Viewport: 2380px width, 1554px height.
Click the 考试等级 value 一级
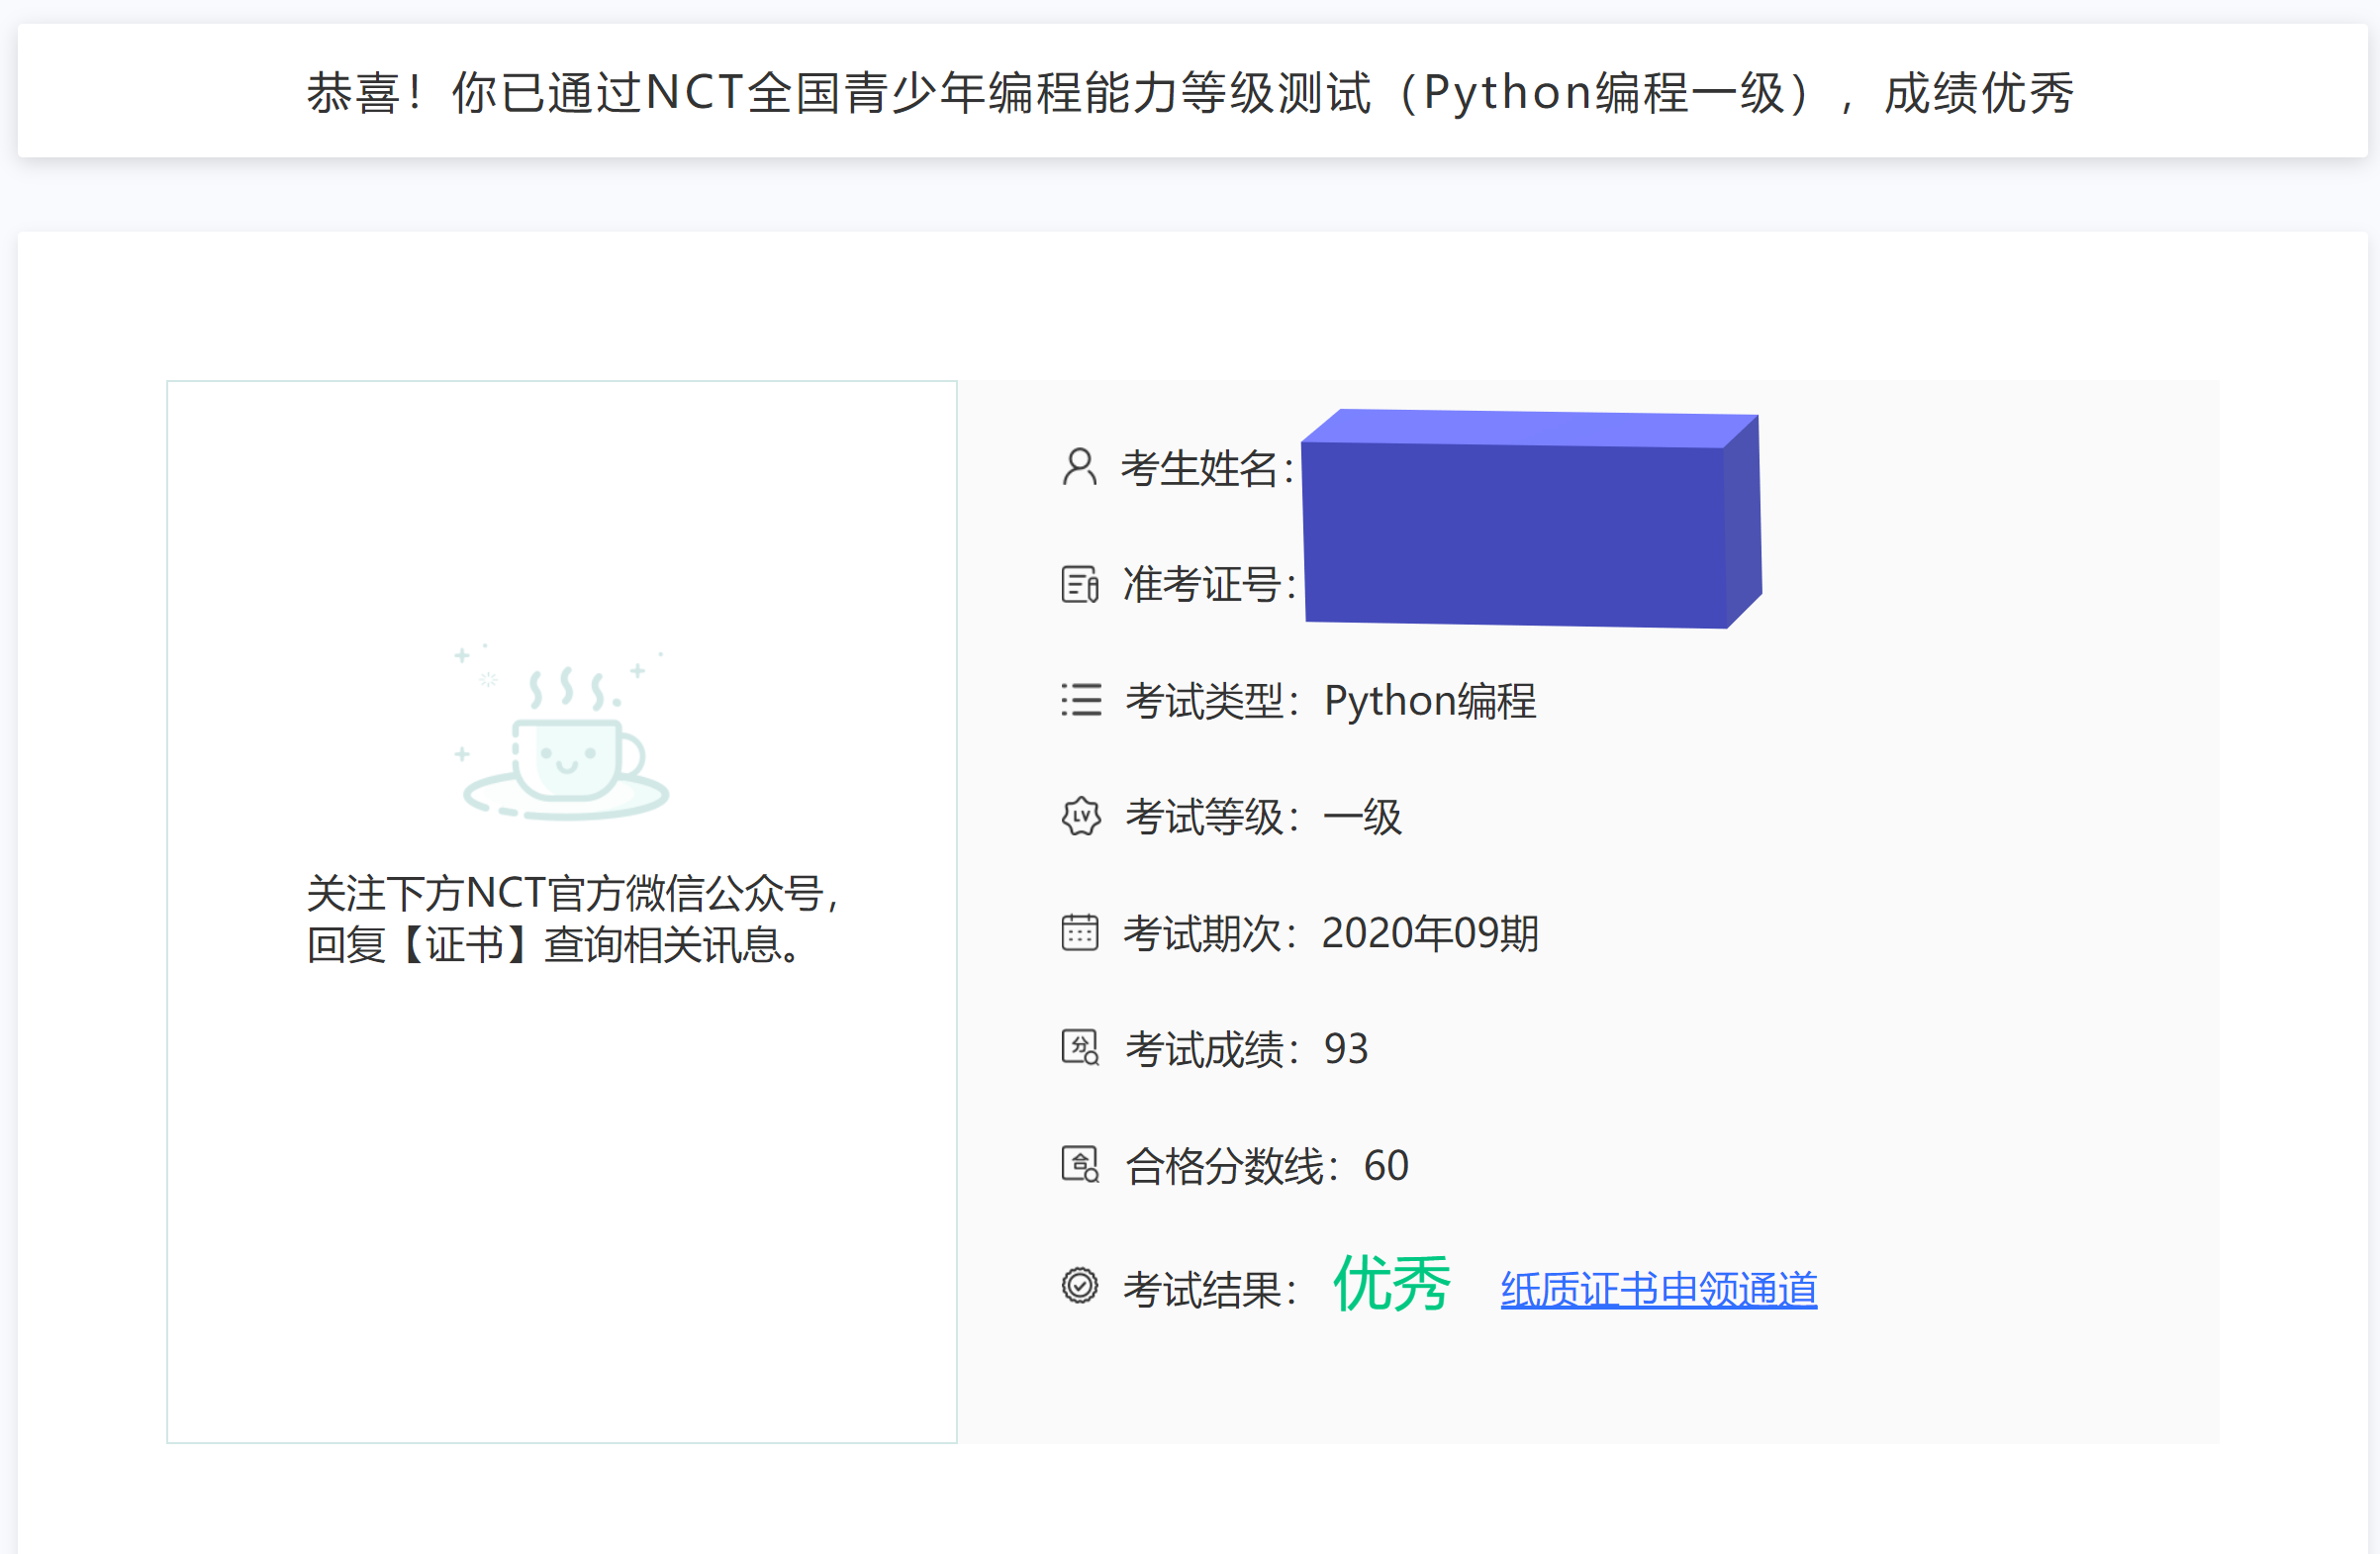click(1362, 816)
